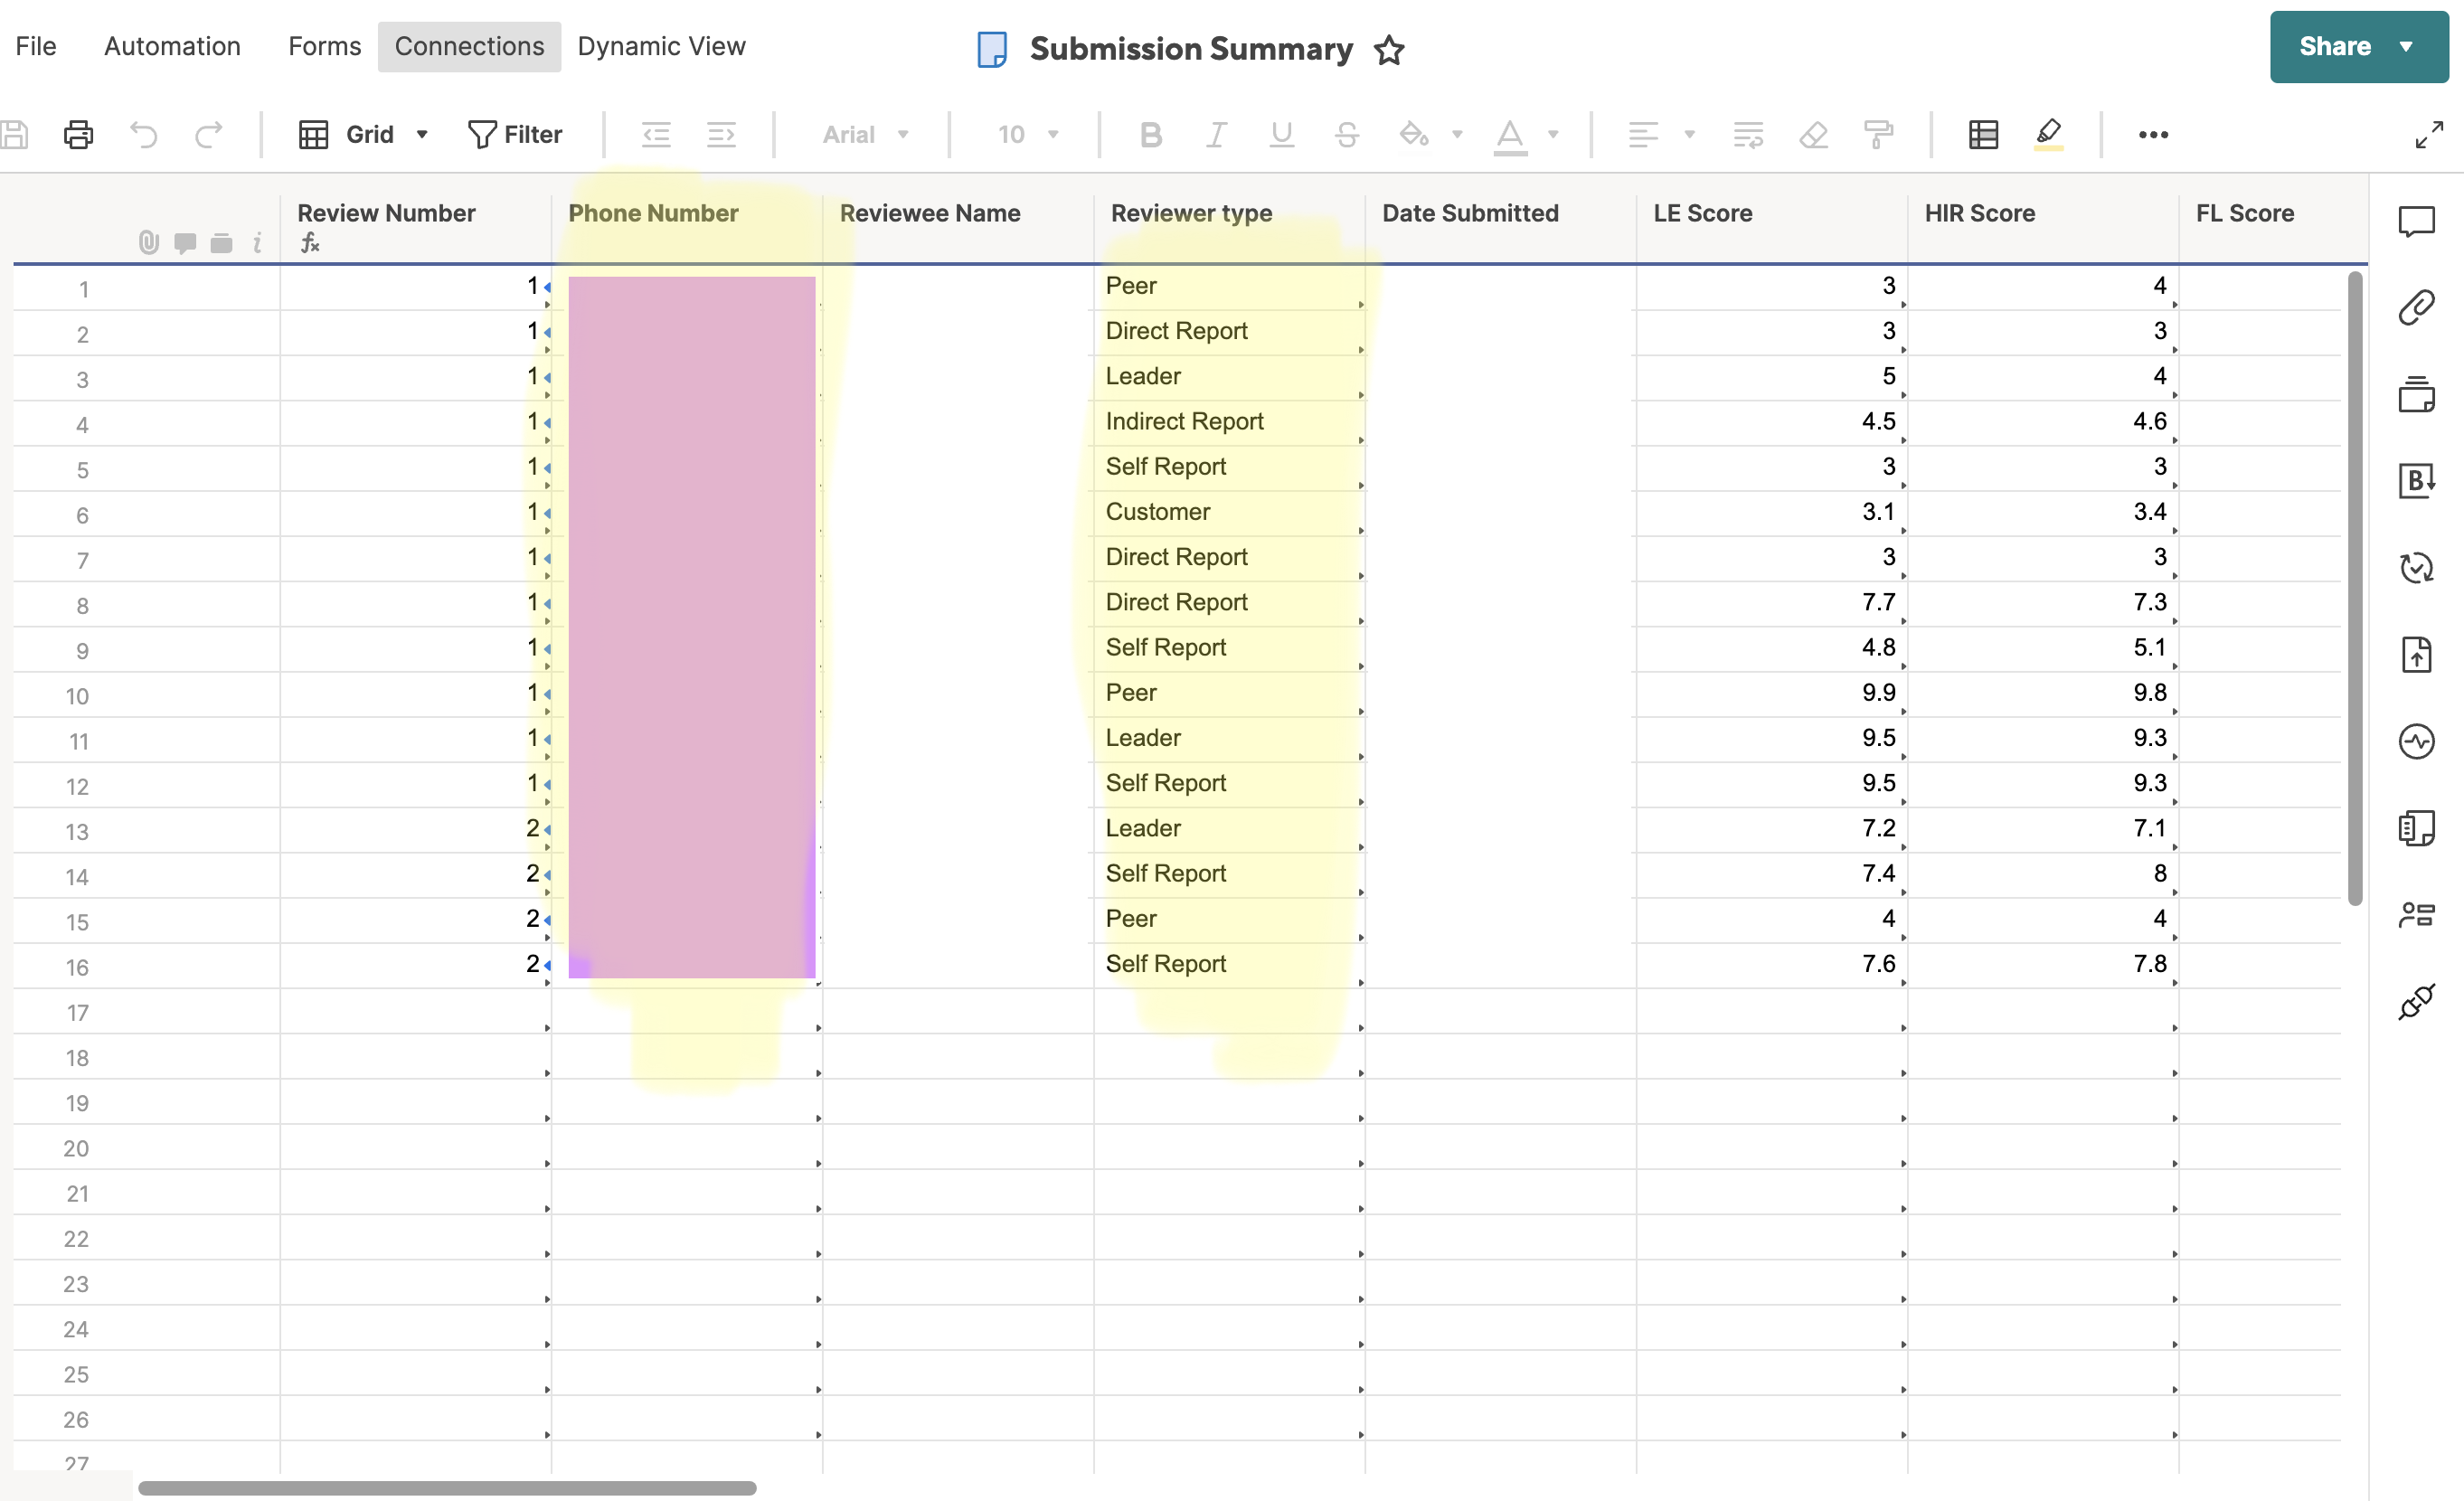Open the more options ellipsis
This screenshot has width=2464, height=1501.
(2153, 134)
